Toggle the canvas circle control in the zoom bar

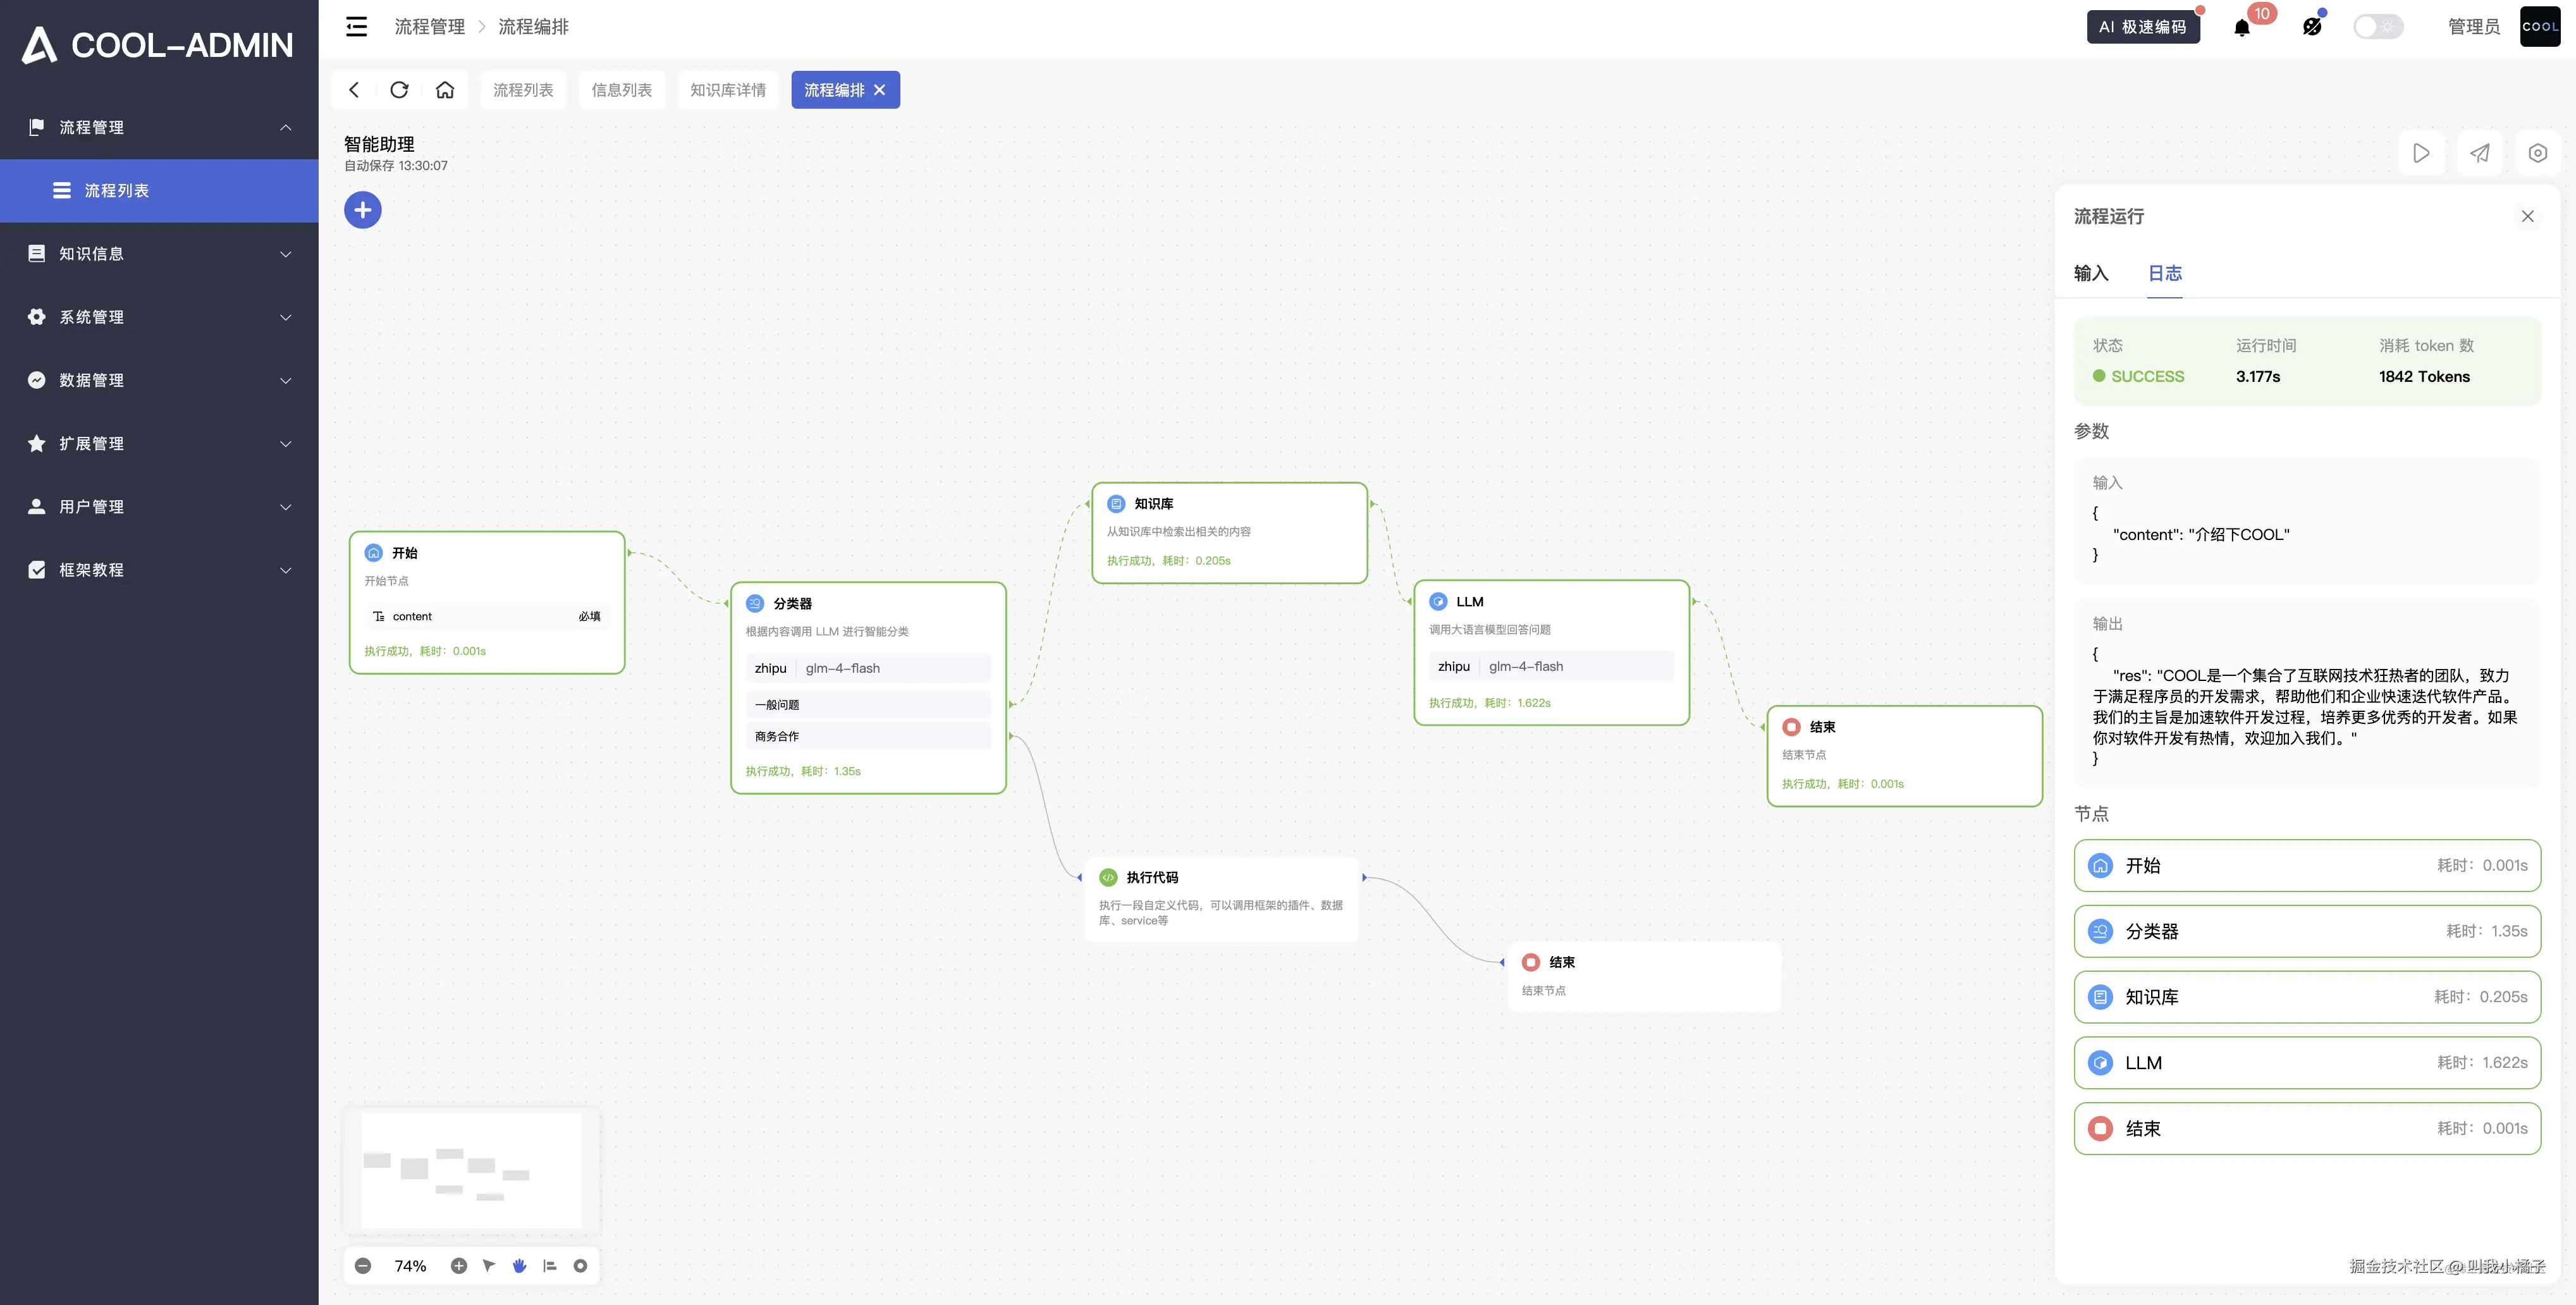tap(580, 1265)
